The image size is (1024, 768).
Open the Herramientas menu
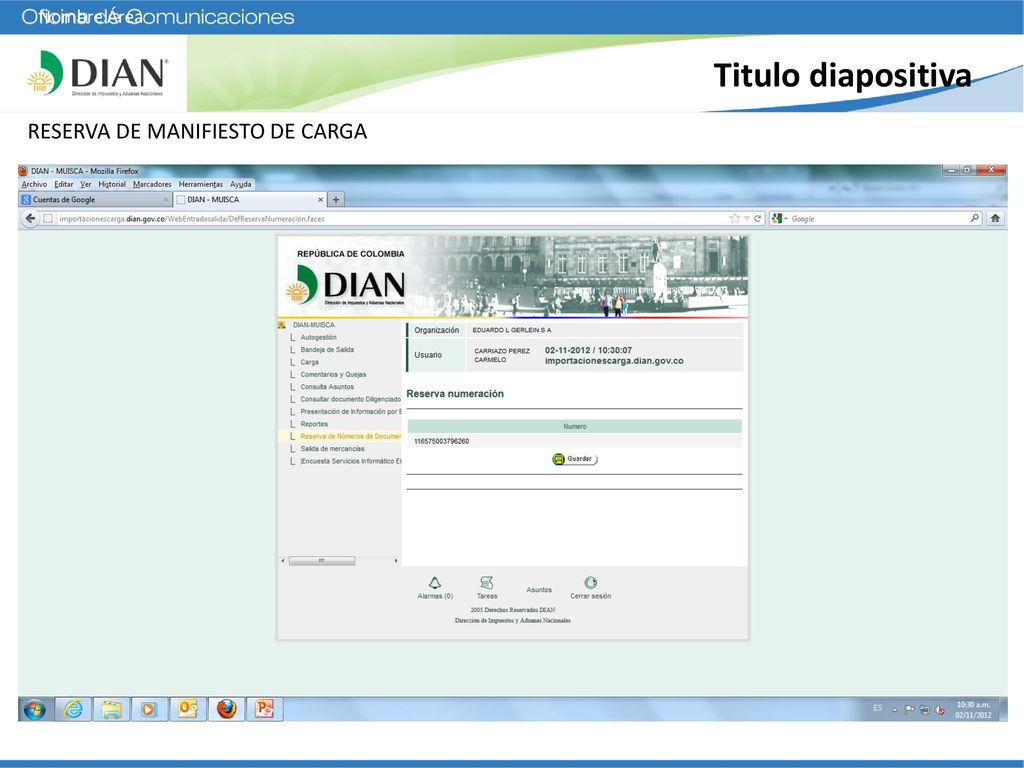[x=200, y=184]
